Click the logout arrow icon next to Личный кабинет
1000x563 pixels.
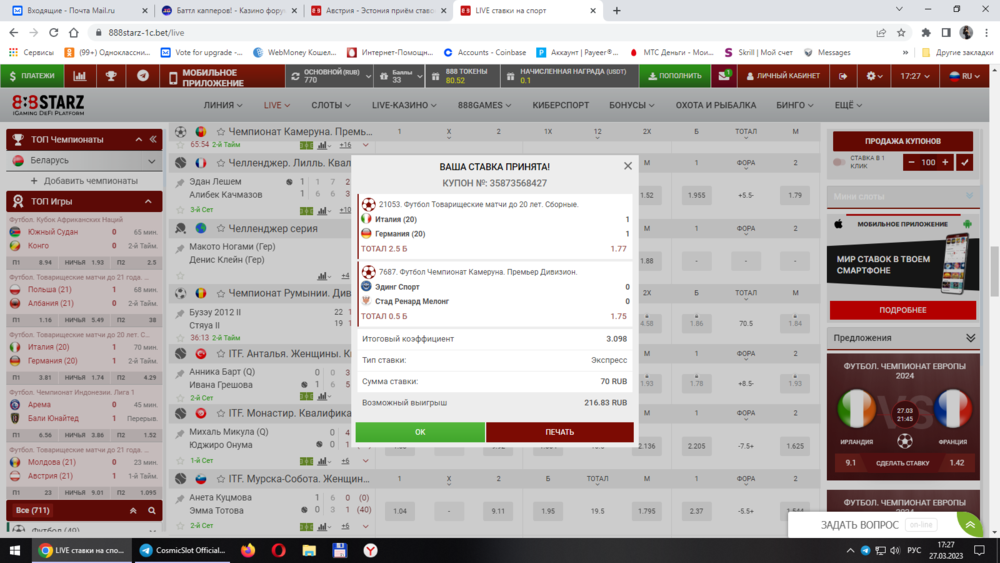pyautogui.click(x=843, y=76)
